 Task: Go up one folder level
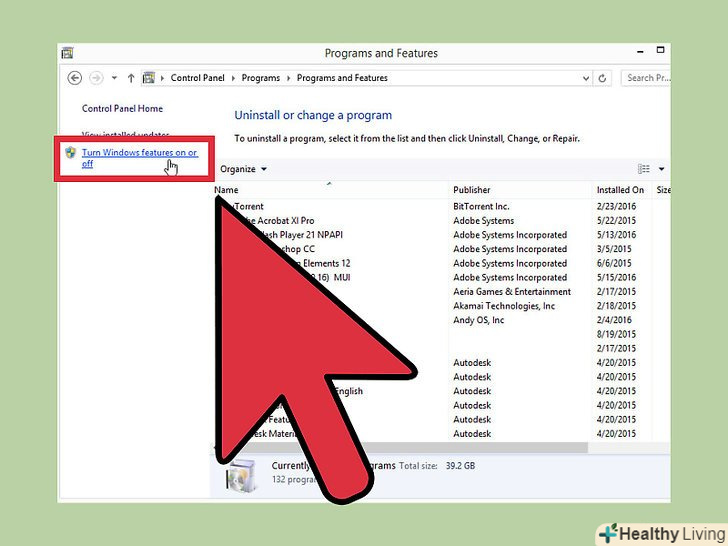[131, 78]
